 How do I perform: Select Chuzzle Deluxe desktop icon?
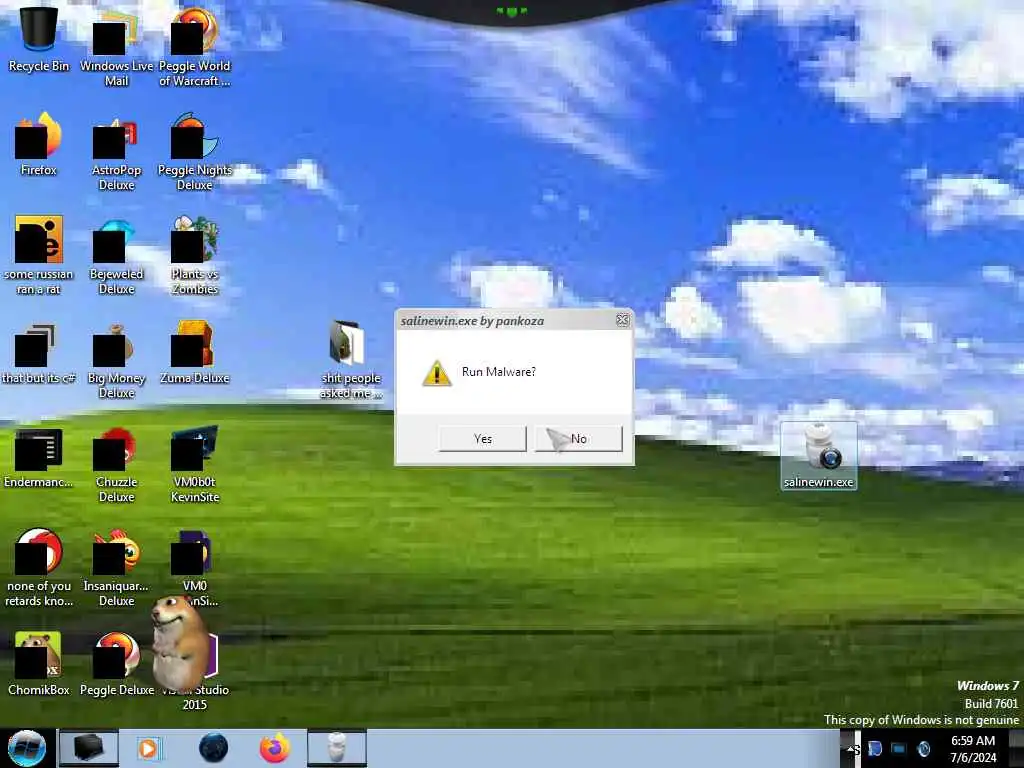point(116,465)
